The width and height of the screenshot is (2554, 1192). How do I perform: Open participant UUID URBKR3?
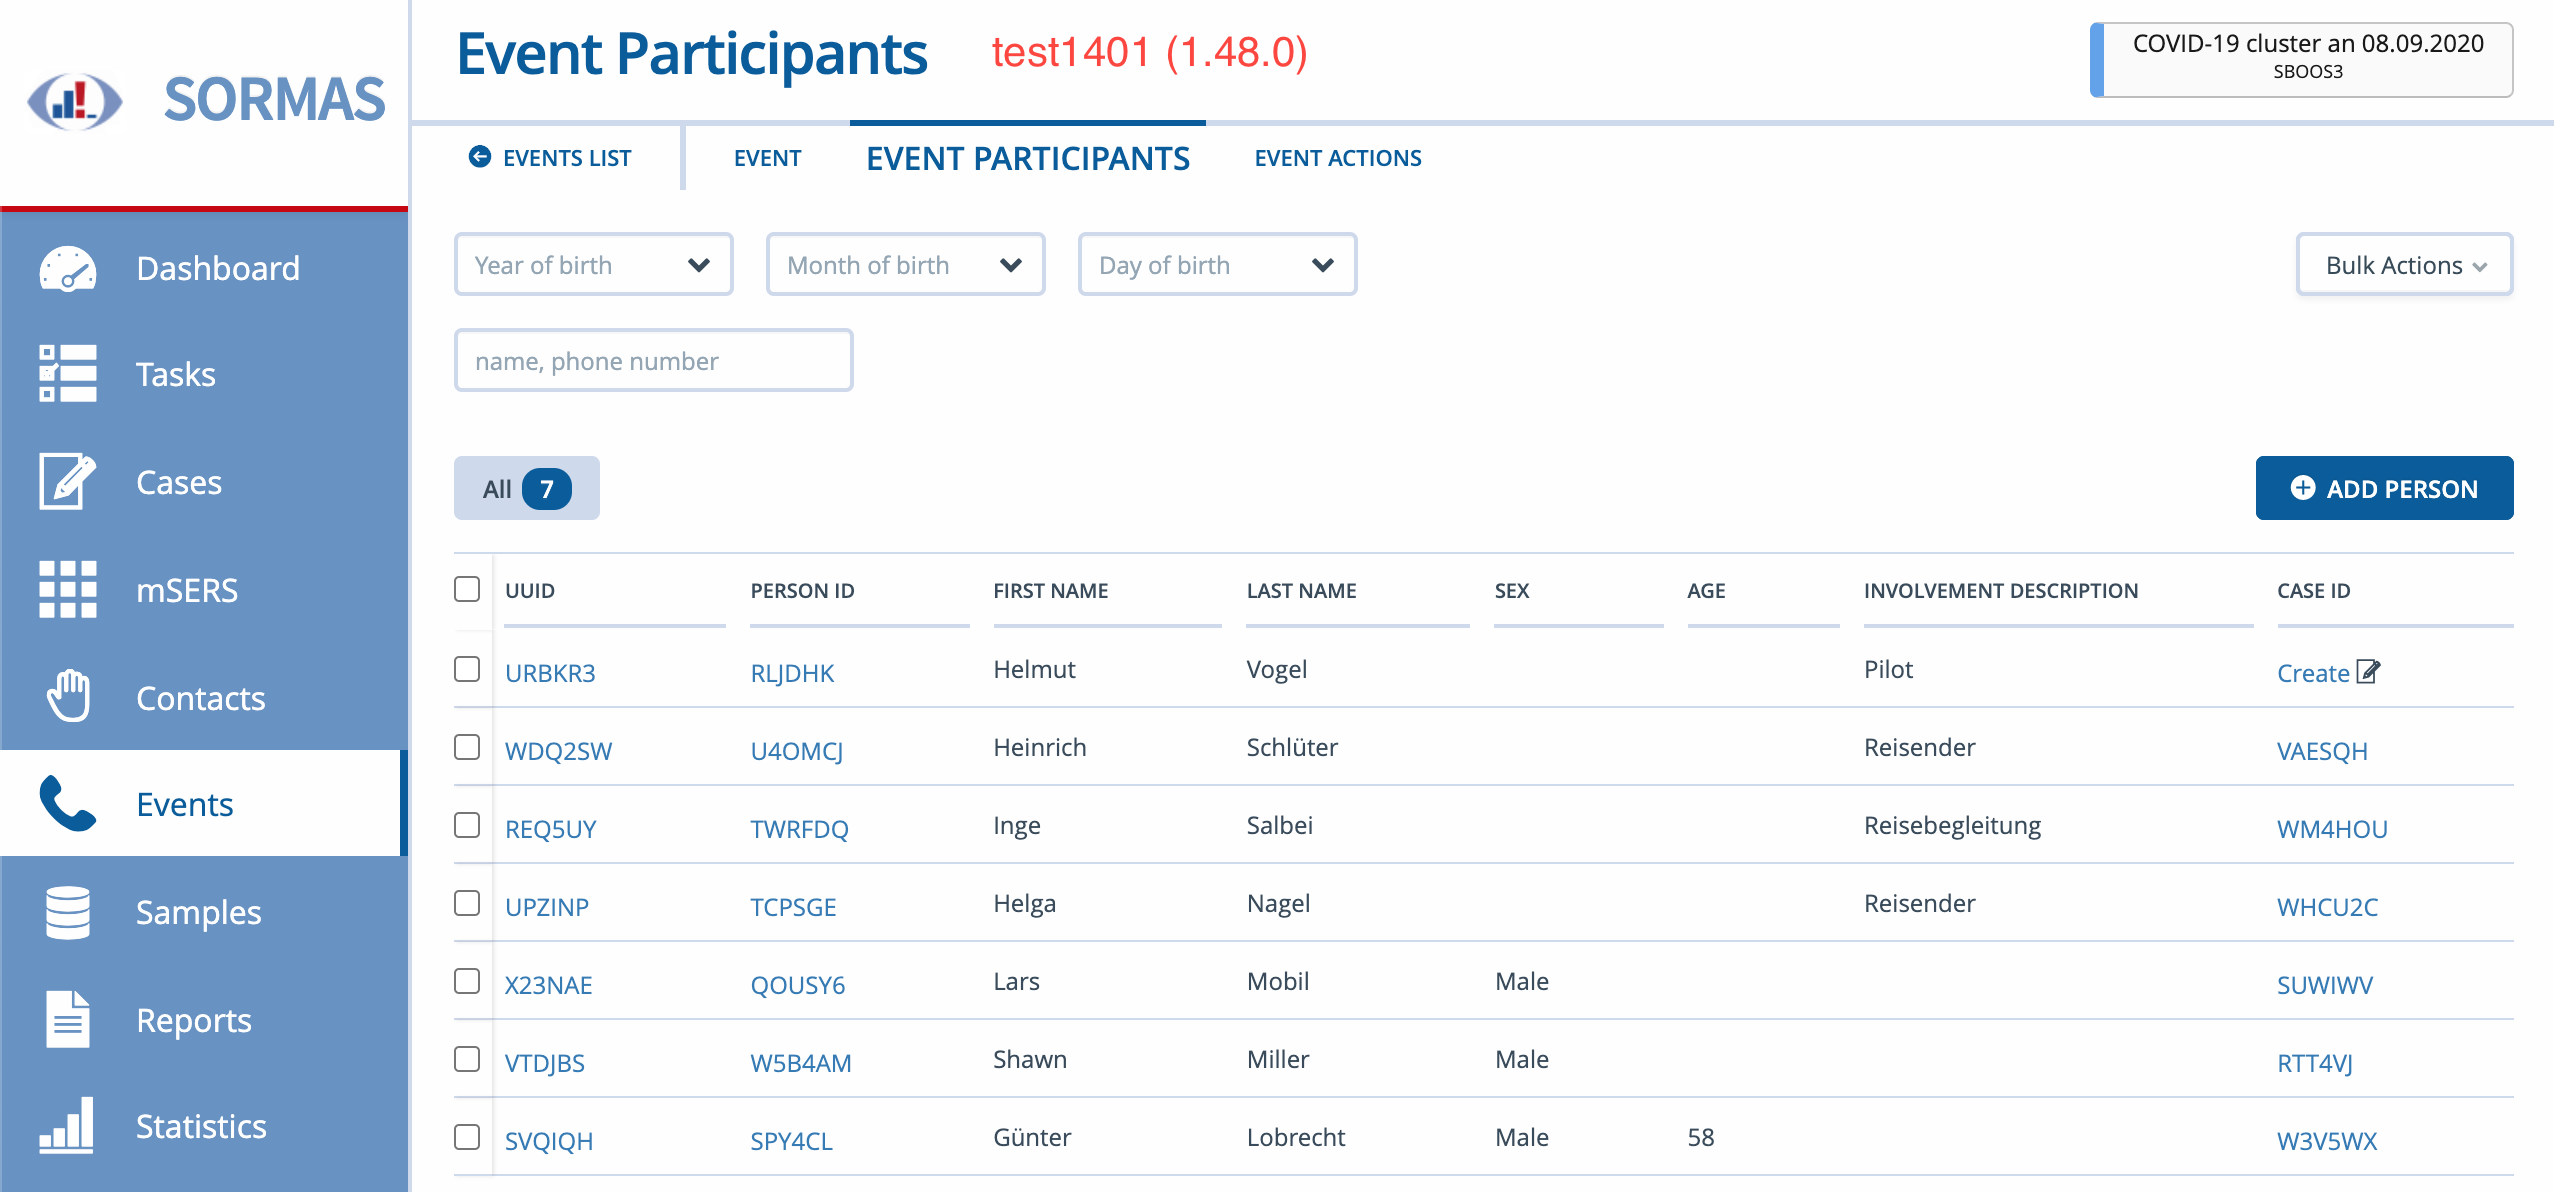click(x=550, y=673)
